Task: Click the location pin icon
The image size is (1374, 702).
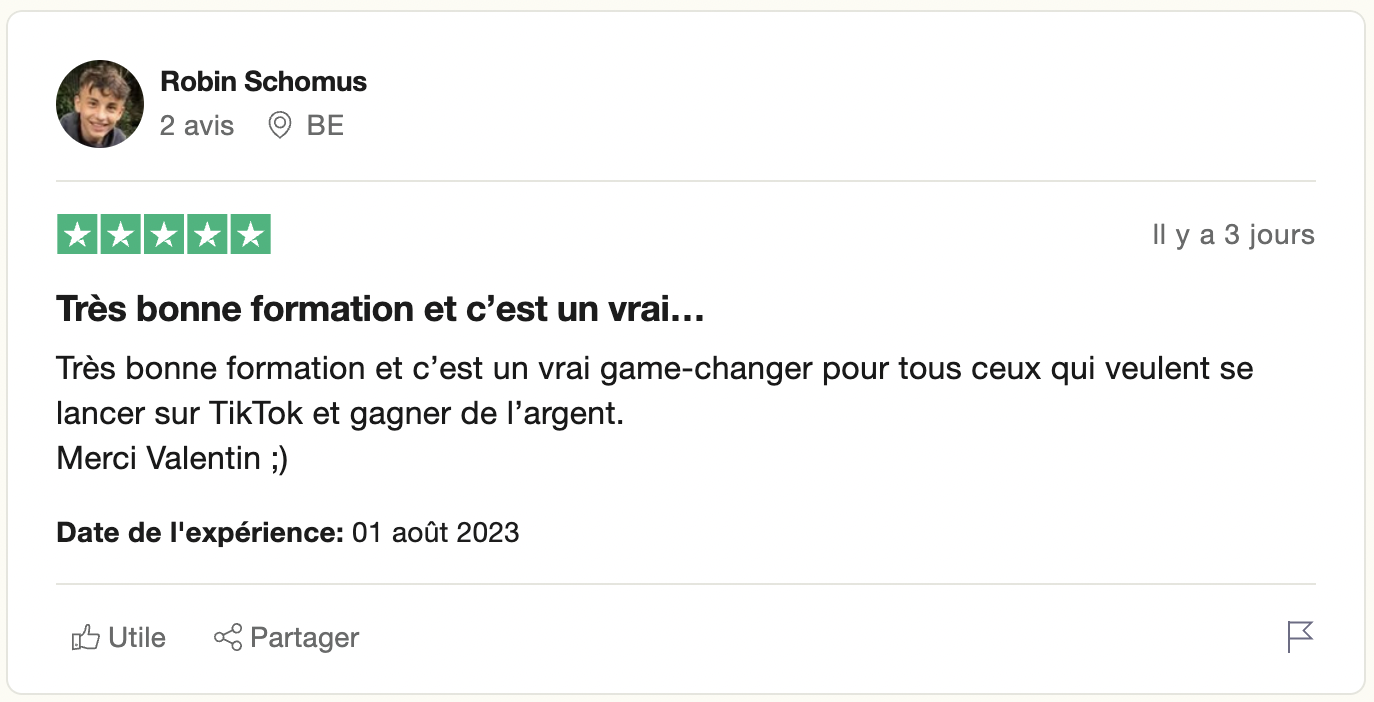Action: 280,126
